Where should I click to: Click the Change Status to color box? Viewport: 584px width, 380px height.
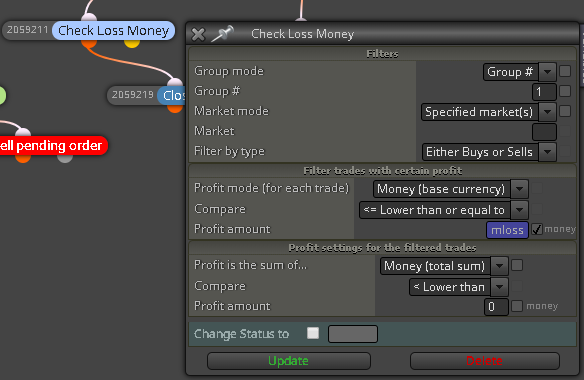pyautogui.click(x=353, y=334)
